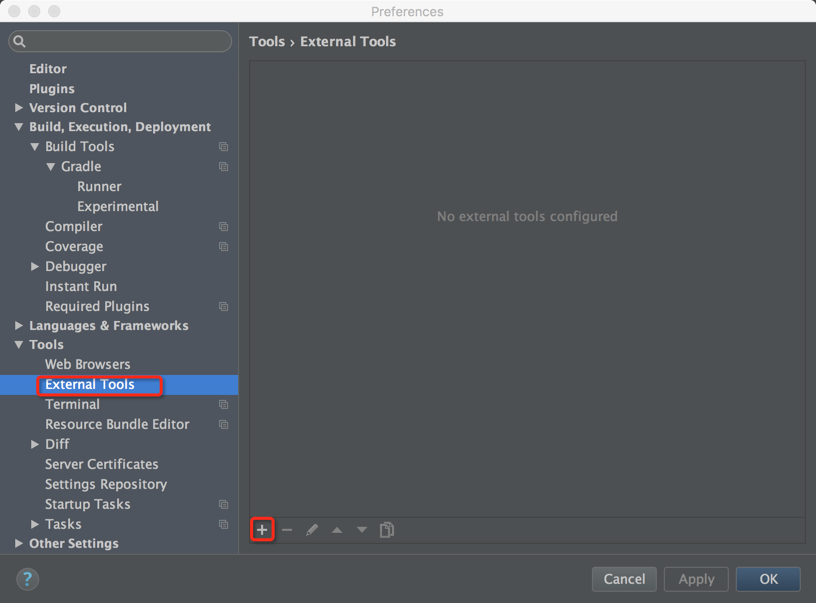The image size is (816, 603).
Task: Expand the Version Control section
Action: (19, 108)
